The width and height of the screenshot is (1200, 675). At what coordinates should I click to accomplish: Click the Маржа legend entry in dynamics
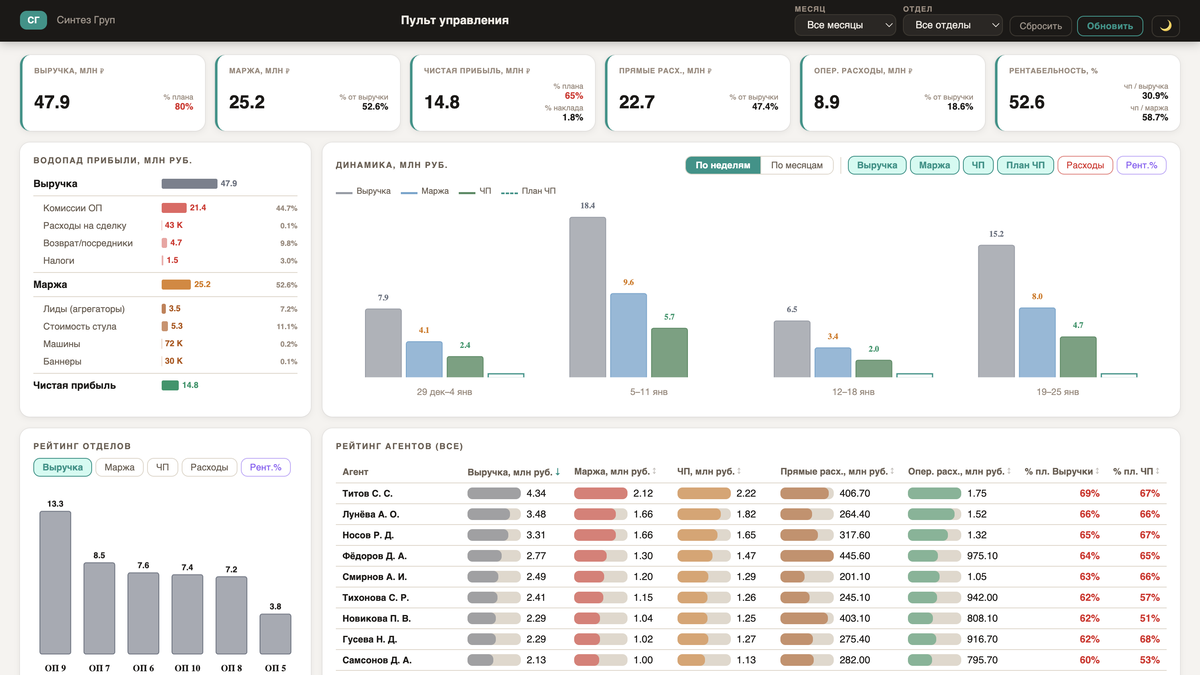point(425,190)
